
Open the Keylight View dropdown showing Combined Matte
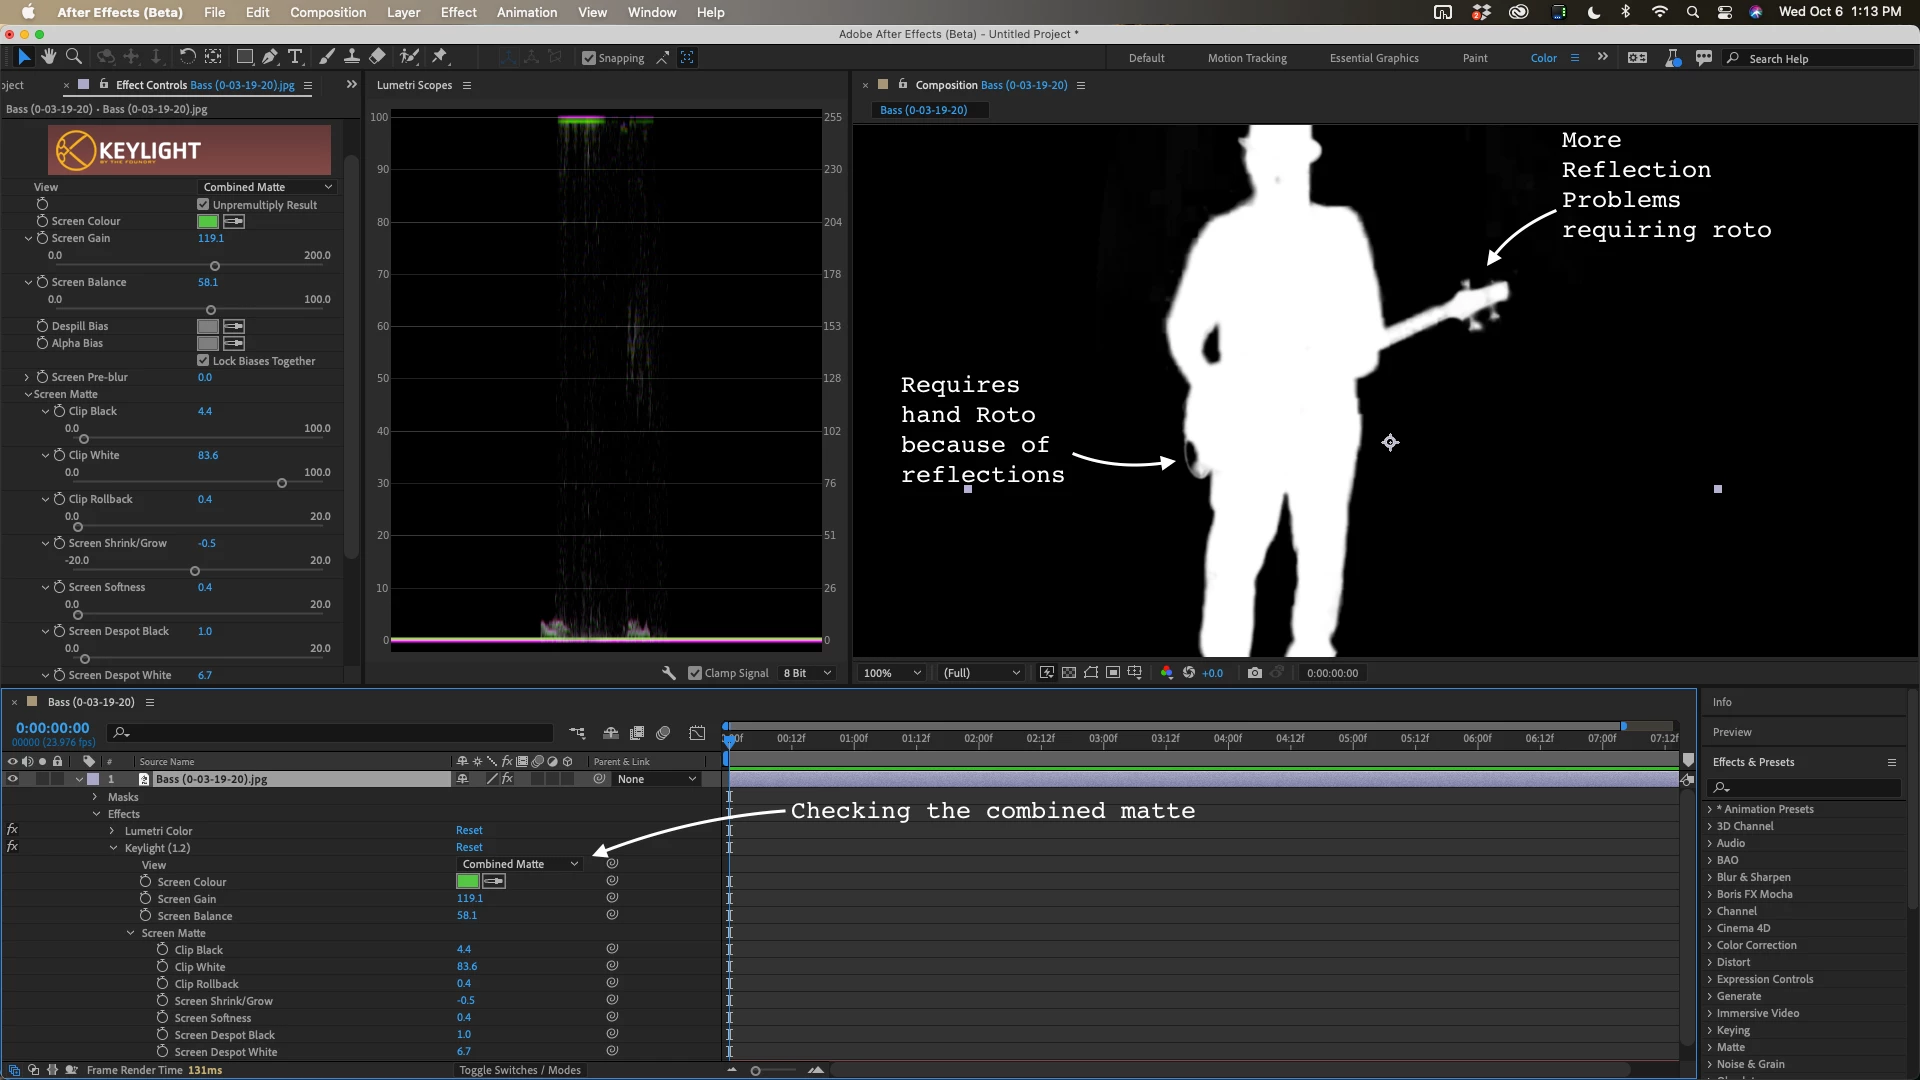(x=266, y=187)
